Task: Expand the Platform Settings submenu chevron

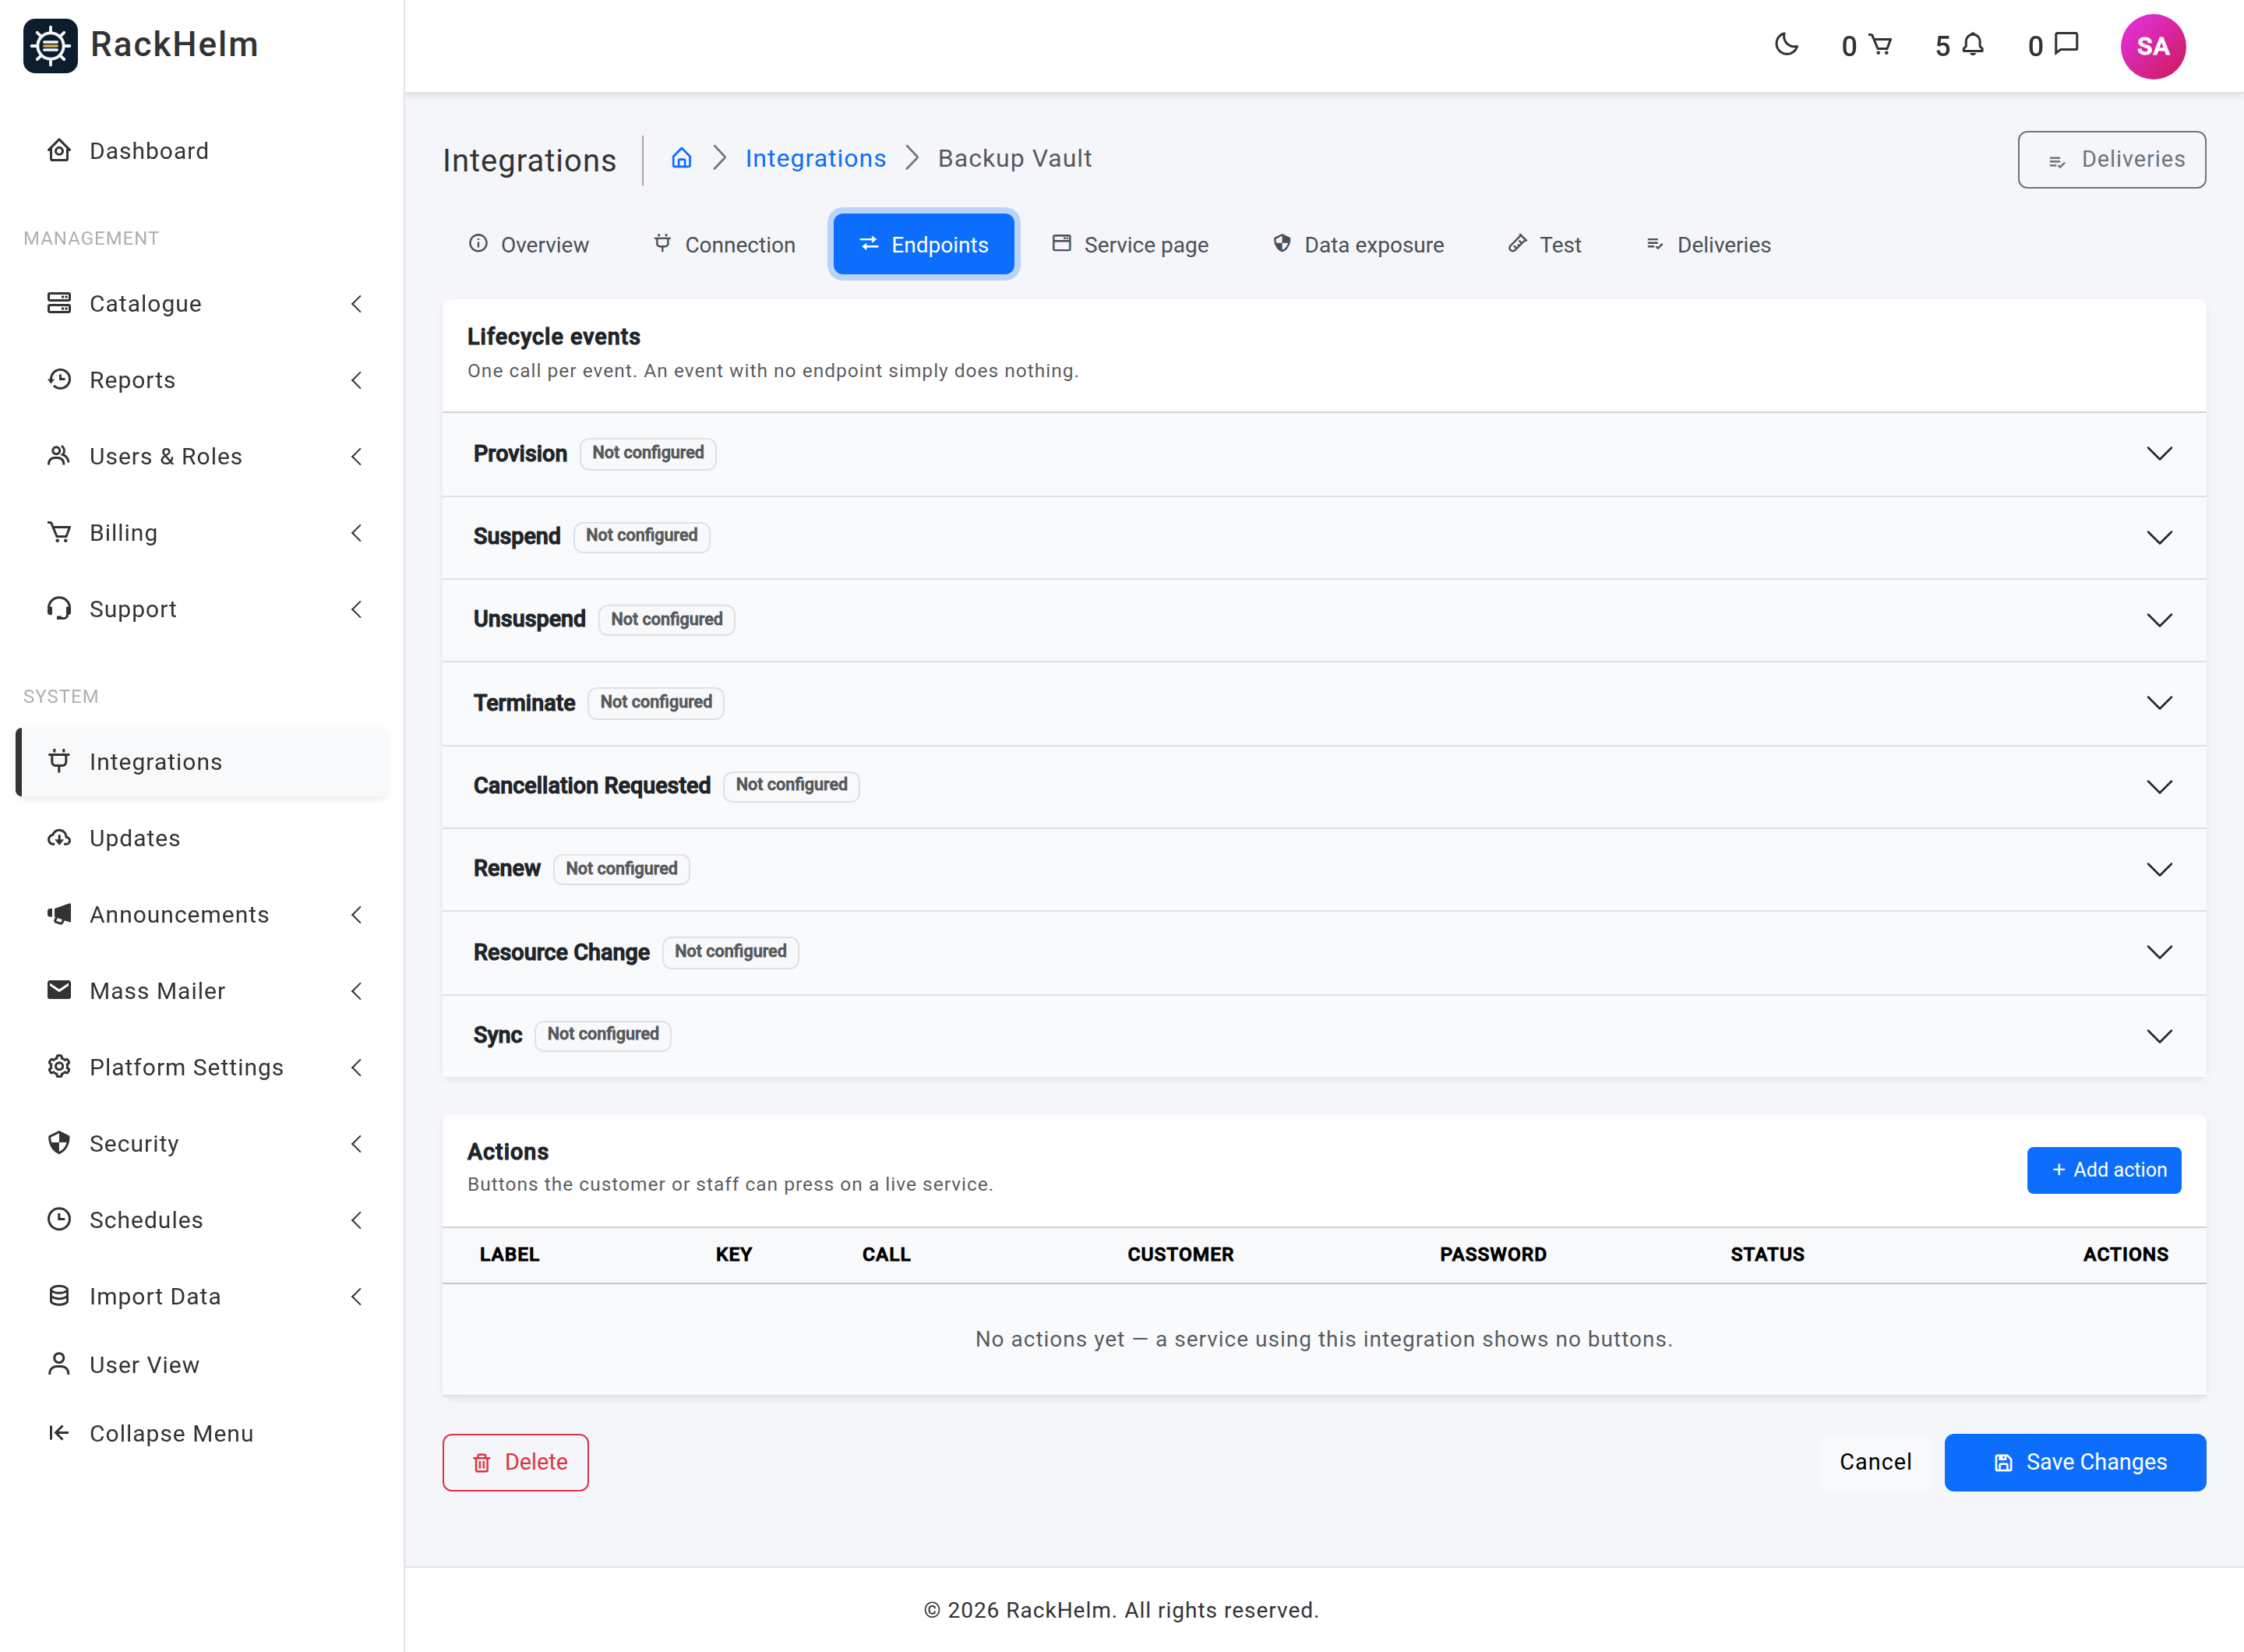Action: pyautogui.click(x=356, y=1067)
